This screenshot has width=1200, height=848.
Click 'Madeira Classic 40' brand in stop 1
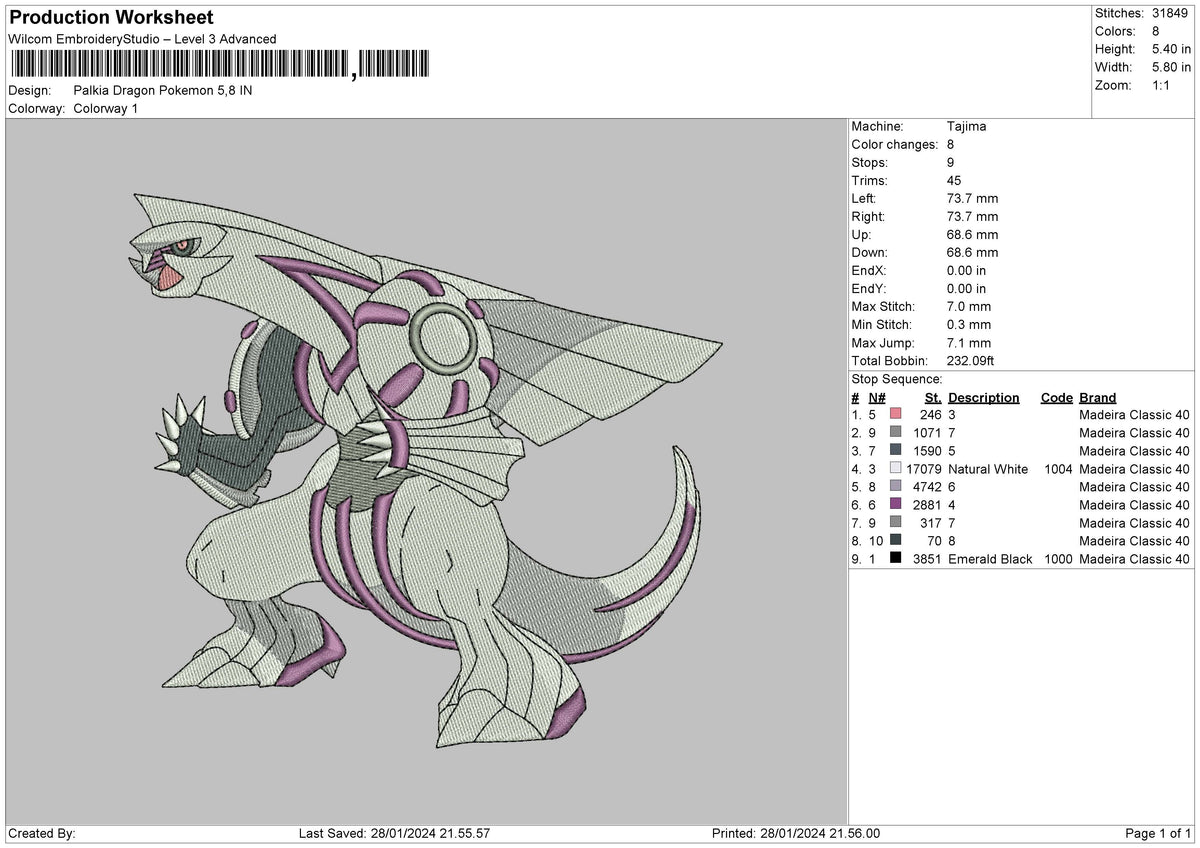(x=1135, y=415)
